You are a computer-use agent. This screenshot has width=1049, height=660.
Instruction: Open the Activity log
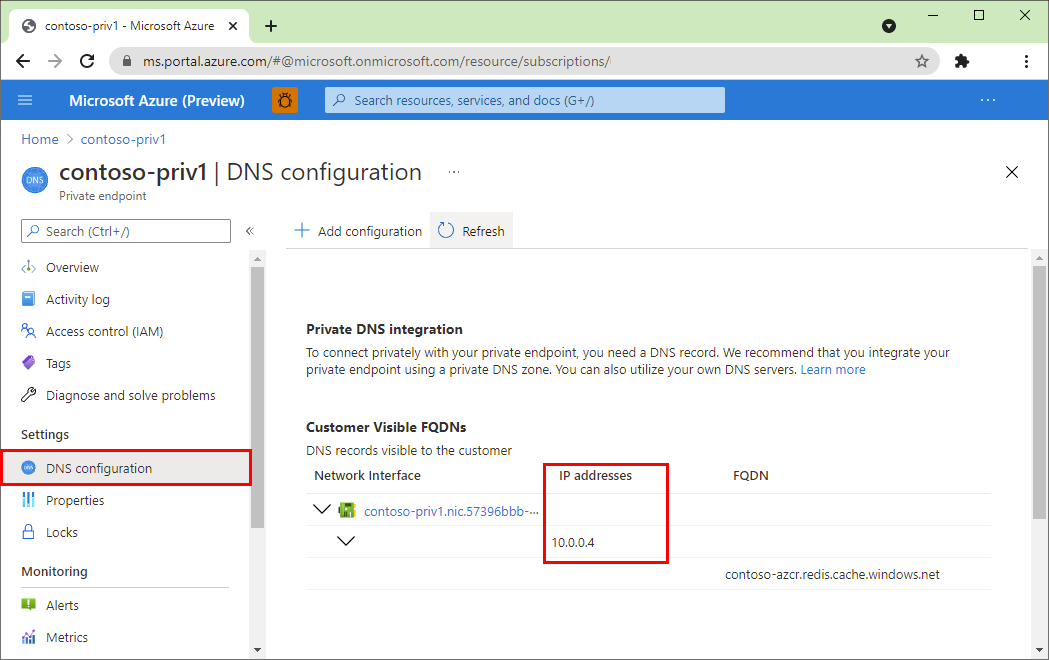77,299
